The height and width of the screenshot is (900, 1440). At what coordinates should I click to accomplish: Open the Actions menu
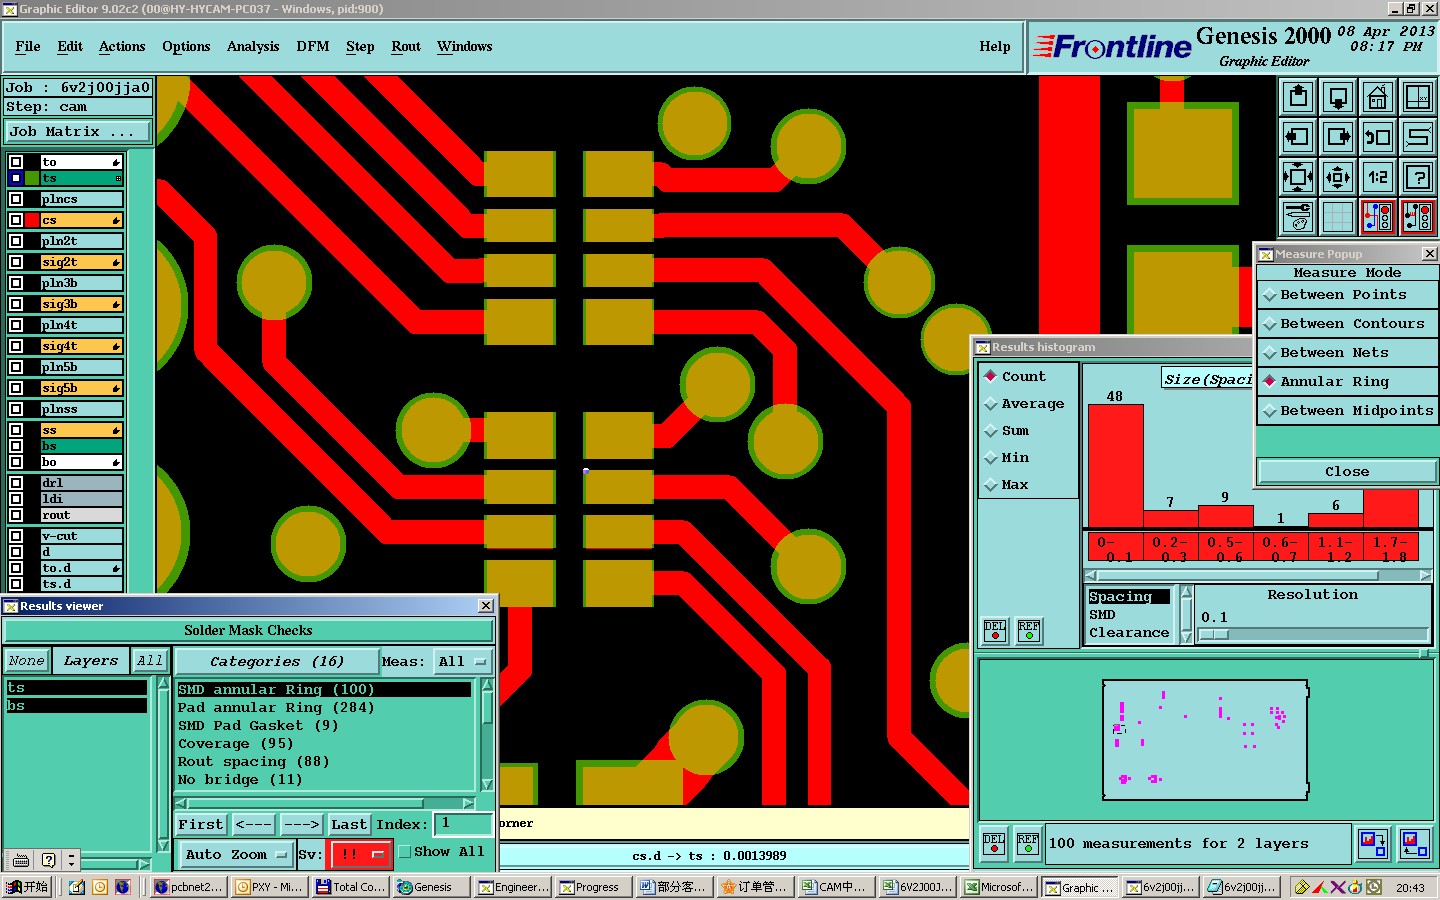pyautogui.click(x=122, y=46)
